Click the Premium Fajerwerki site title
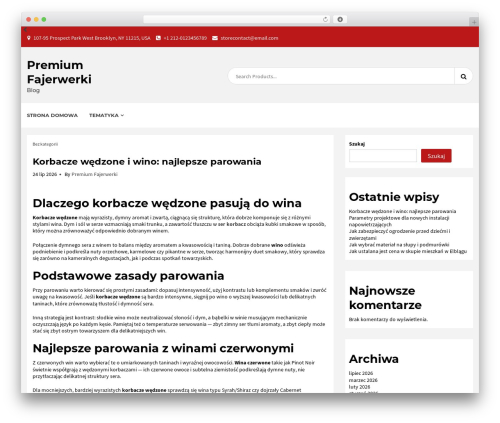 (x=59, y=72)
